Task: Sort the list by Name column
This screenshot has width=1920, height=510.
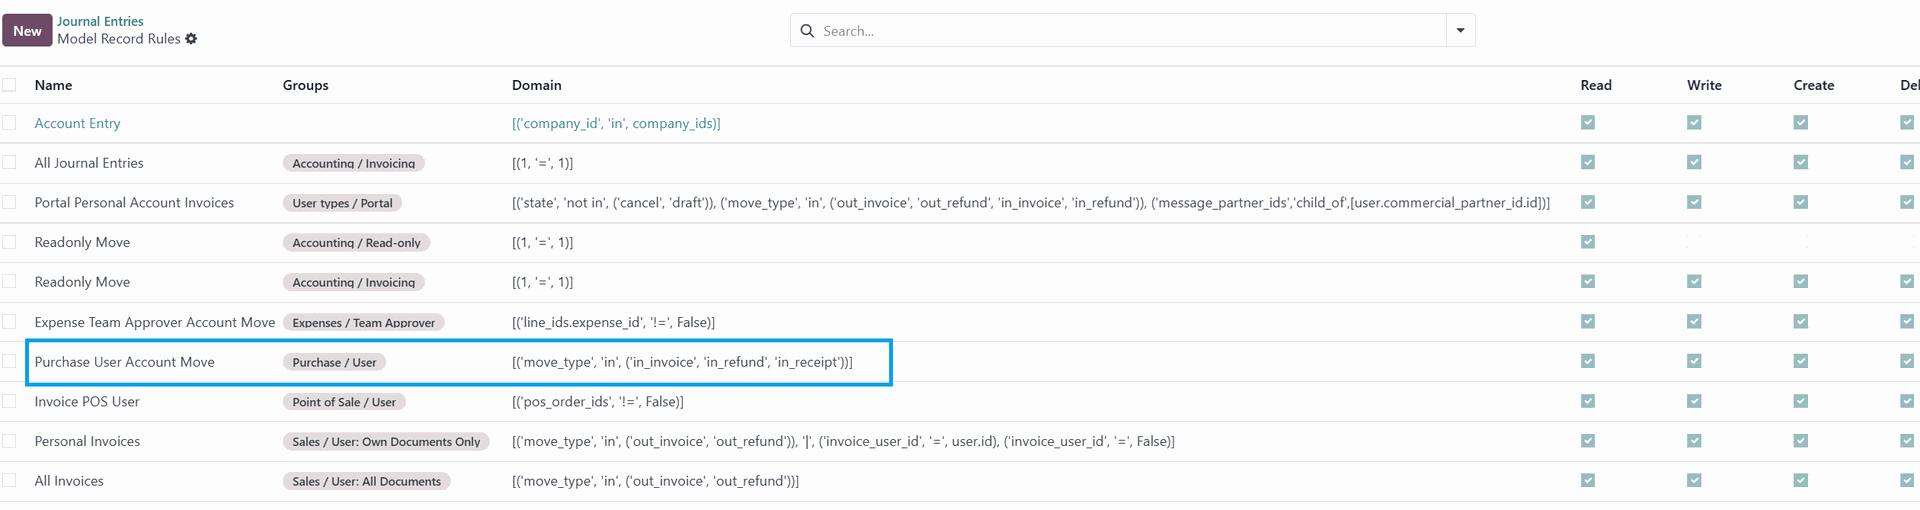Action: pos(53,85)
